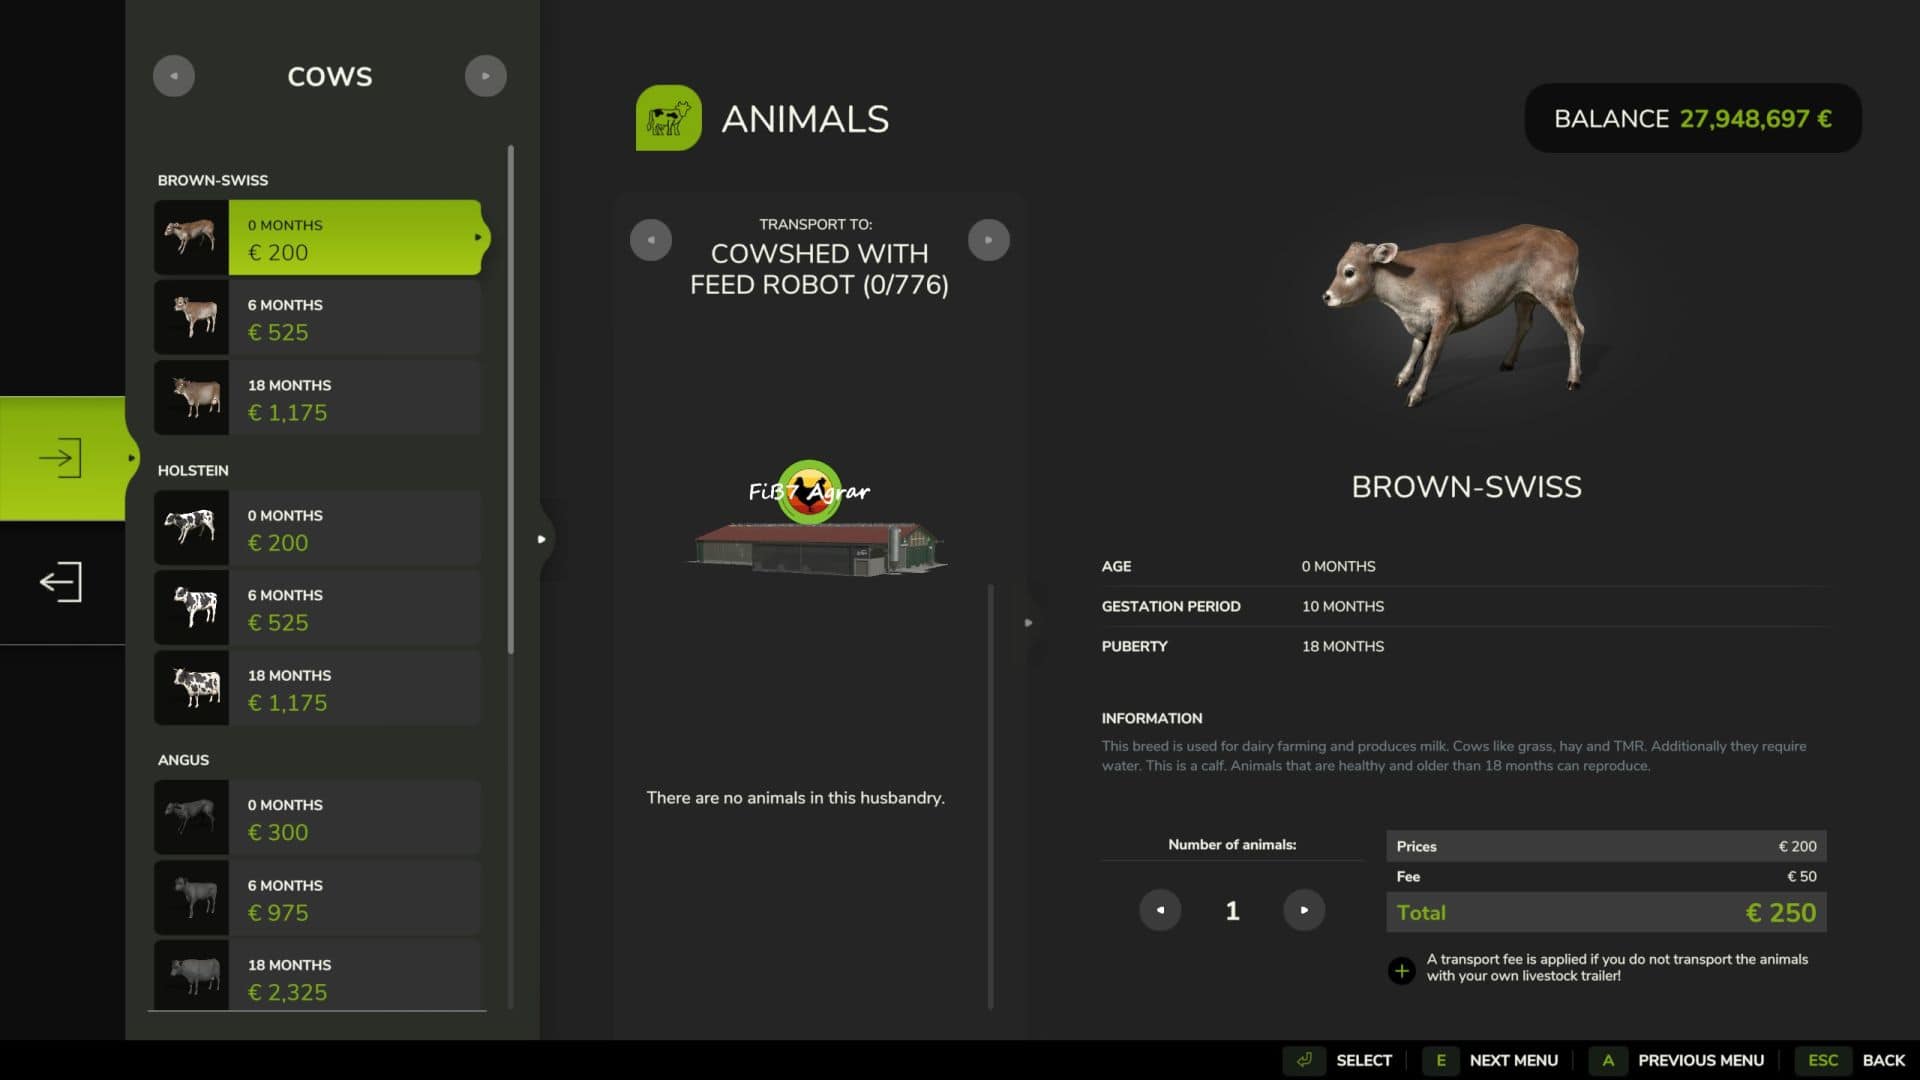Click the cow list vertical scrollbar
Screen dimensions: 1920x1080
pos(511,400)
